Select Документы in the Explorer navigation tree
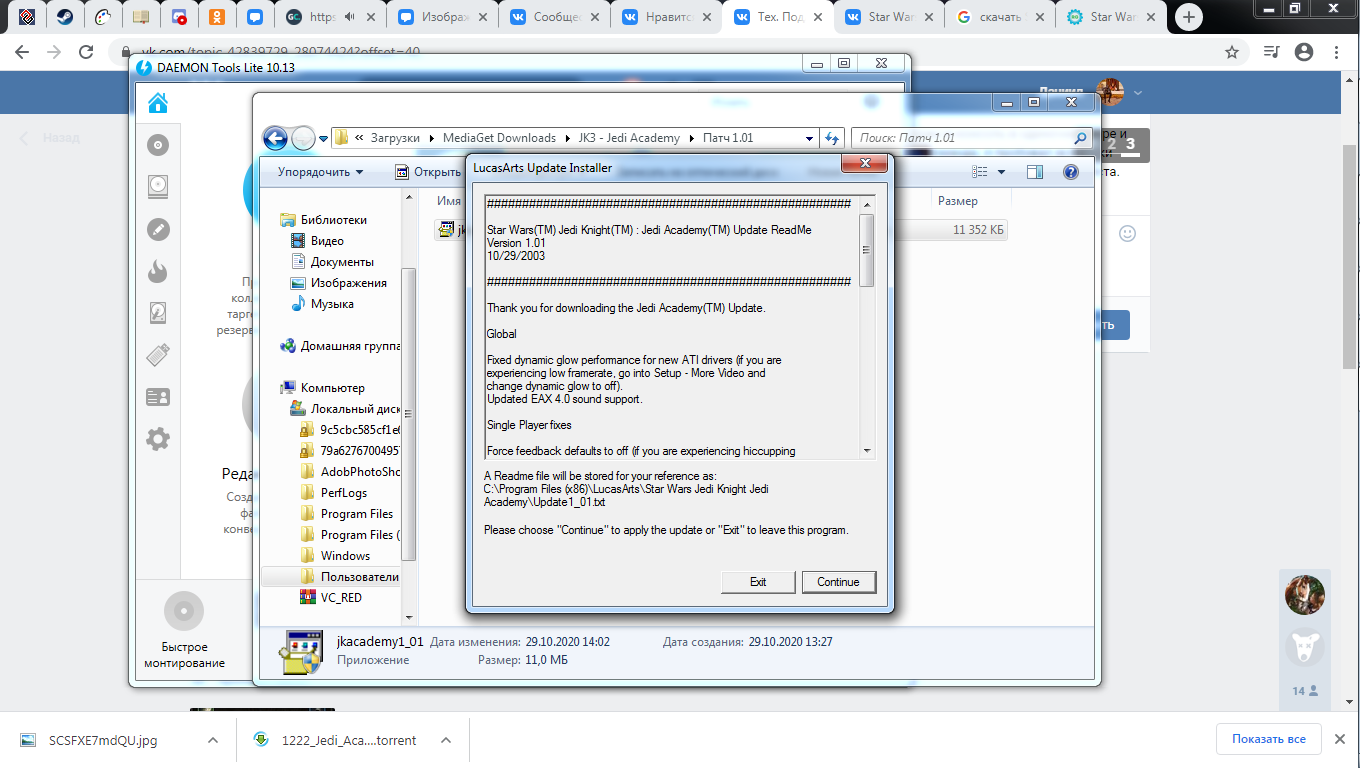The height and width of the screenshot is (768, 1360). coord(332,262)
